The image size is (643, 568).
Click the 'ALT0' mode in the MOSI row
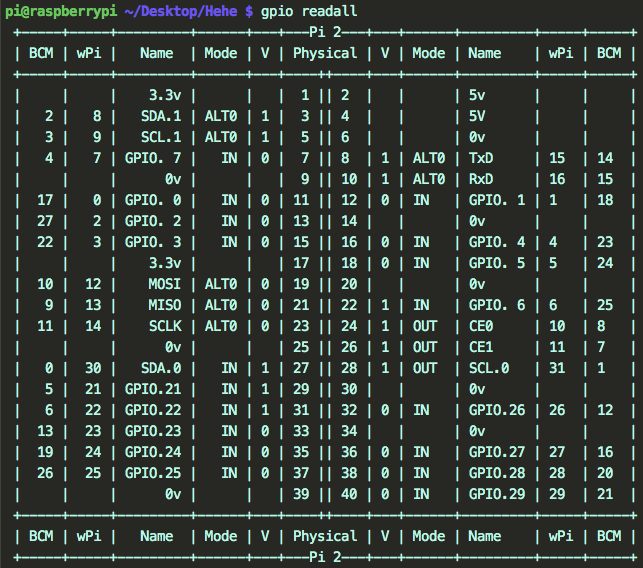(221, 284)
